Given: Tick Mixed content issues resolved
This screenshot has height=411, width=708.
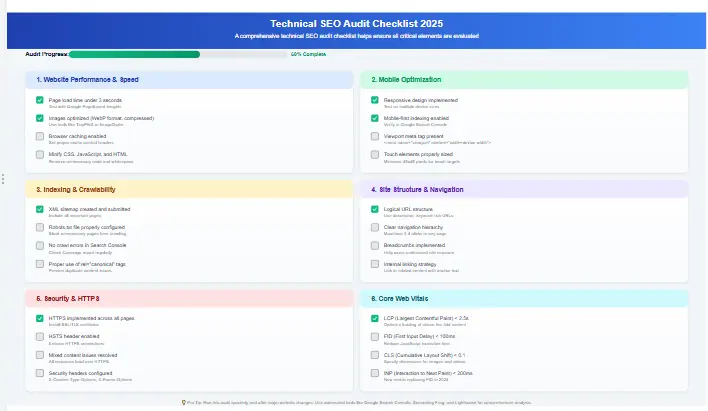Looking at the screenshot, I should coord(40,355).
